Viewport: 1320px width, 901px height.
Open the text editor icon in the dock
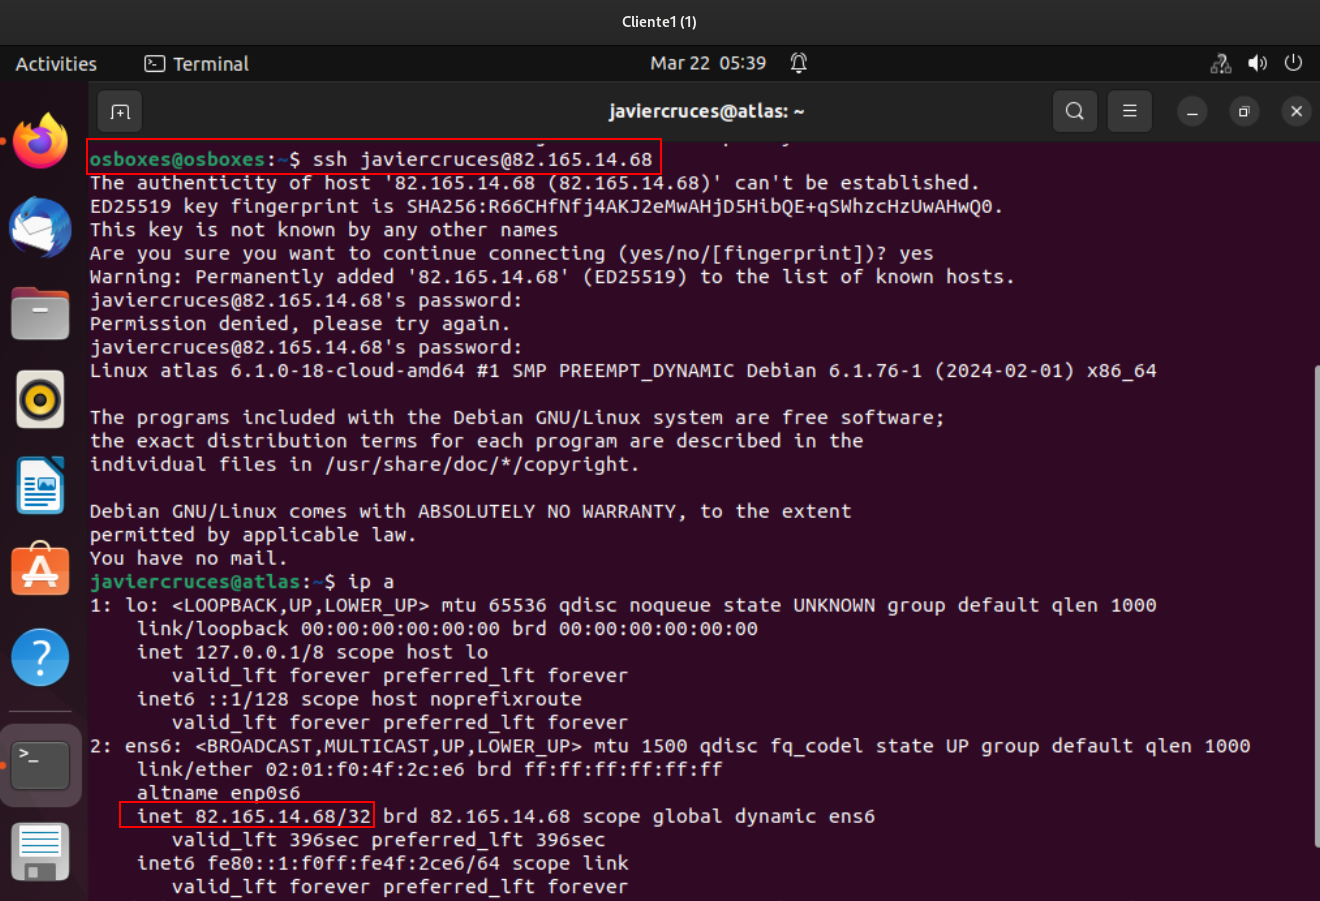click(x=40, y=852)
